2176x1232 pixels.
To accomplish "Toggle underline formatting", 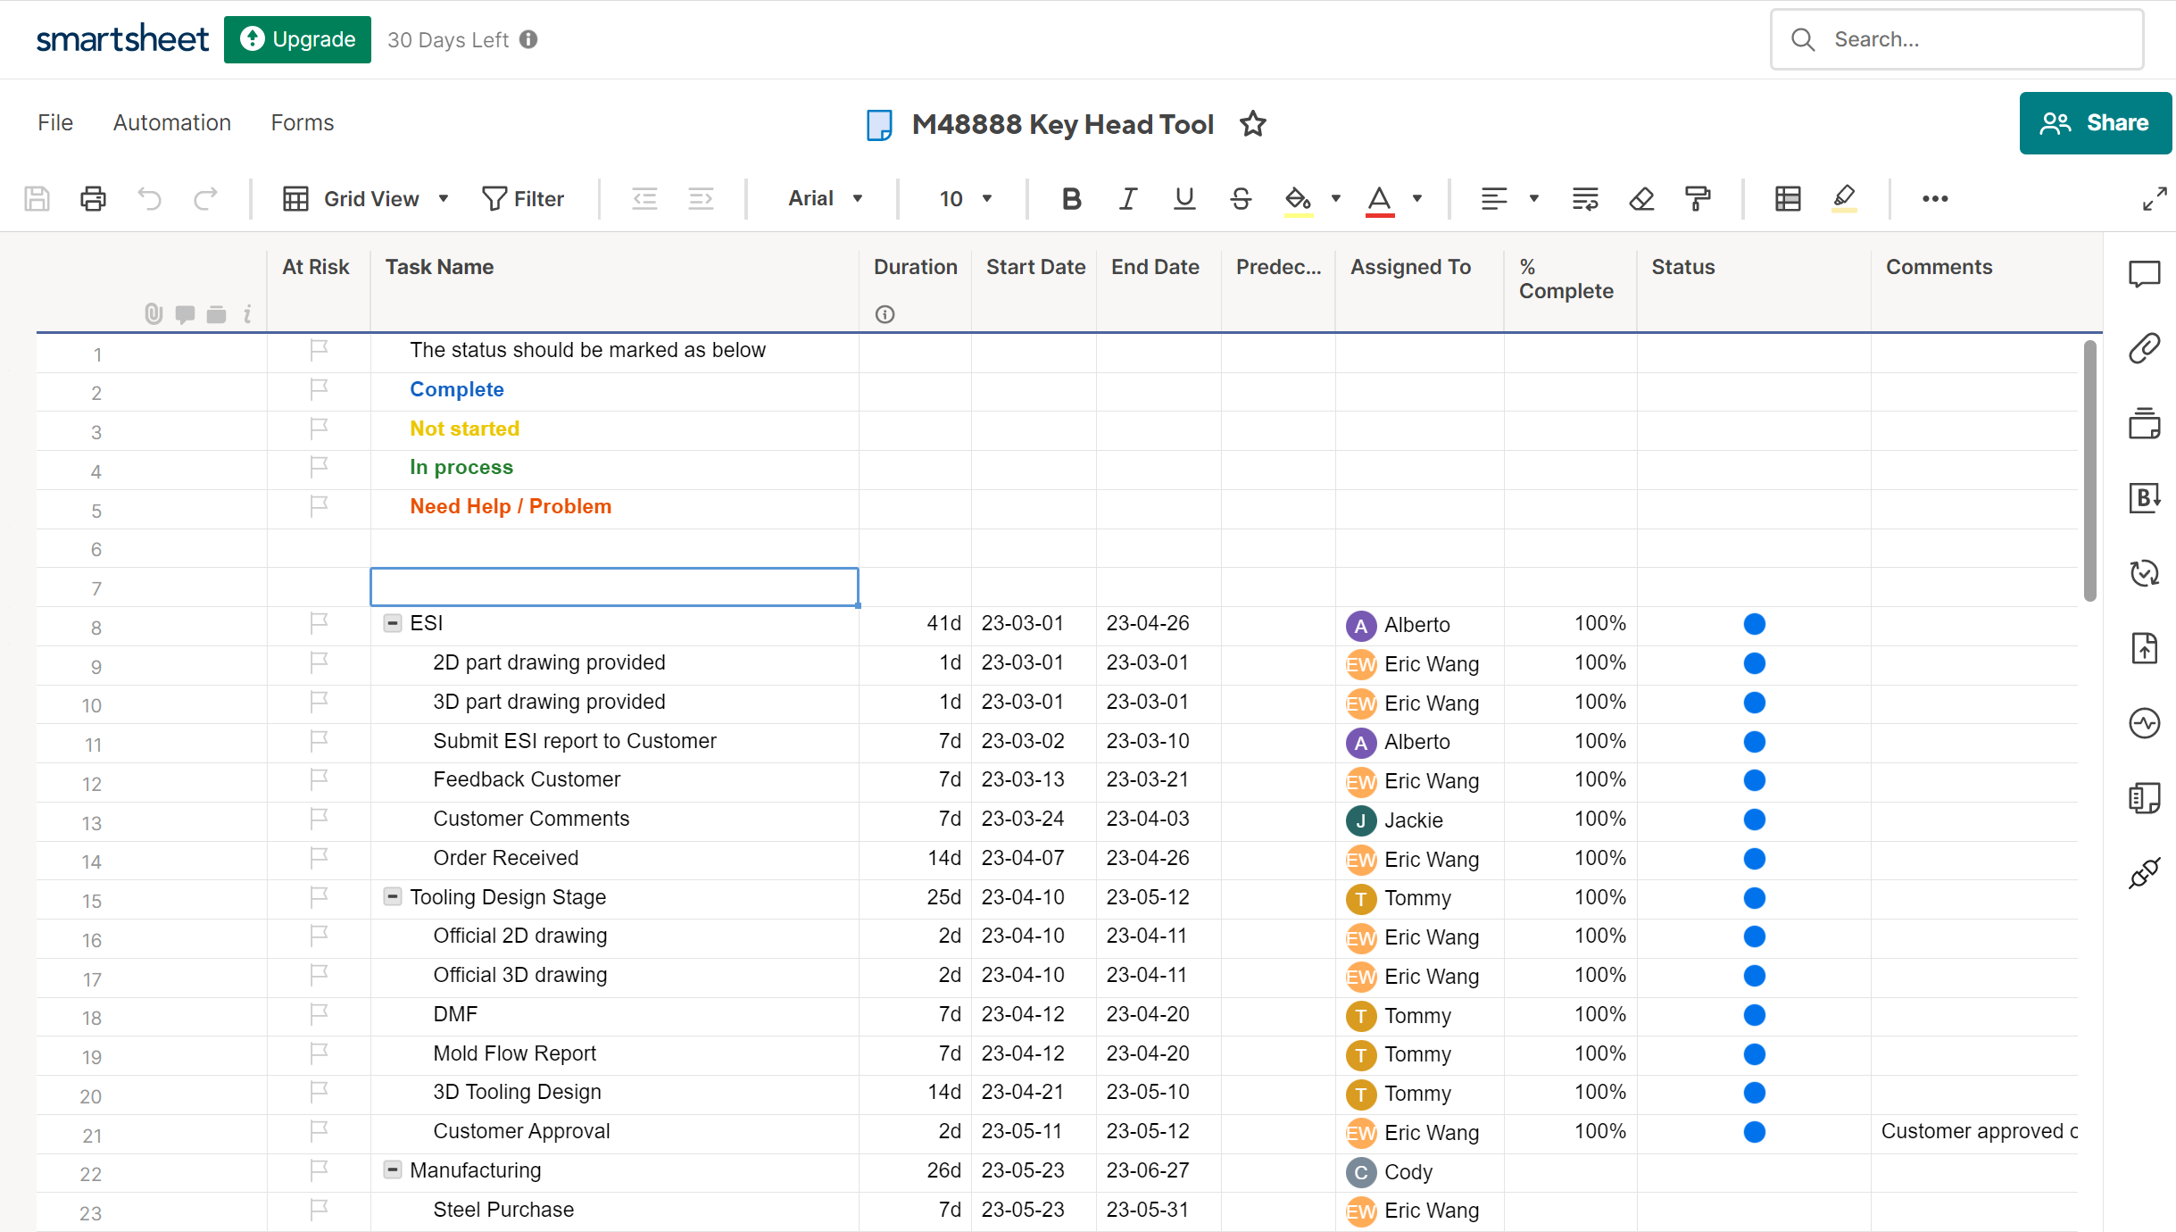I will [x=1184, y=199].
